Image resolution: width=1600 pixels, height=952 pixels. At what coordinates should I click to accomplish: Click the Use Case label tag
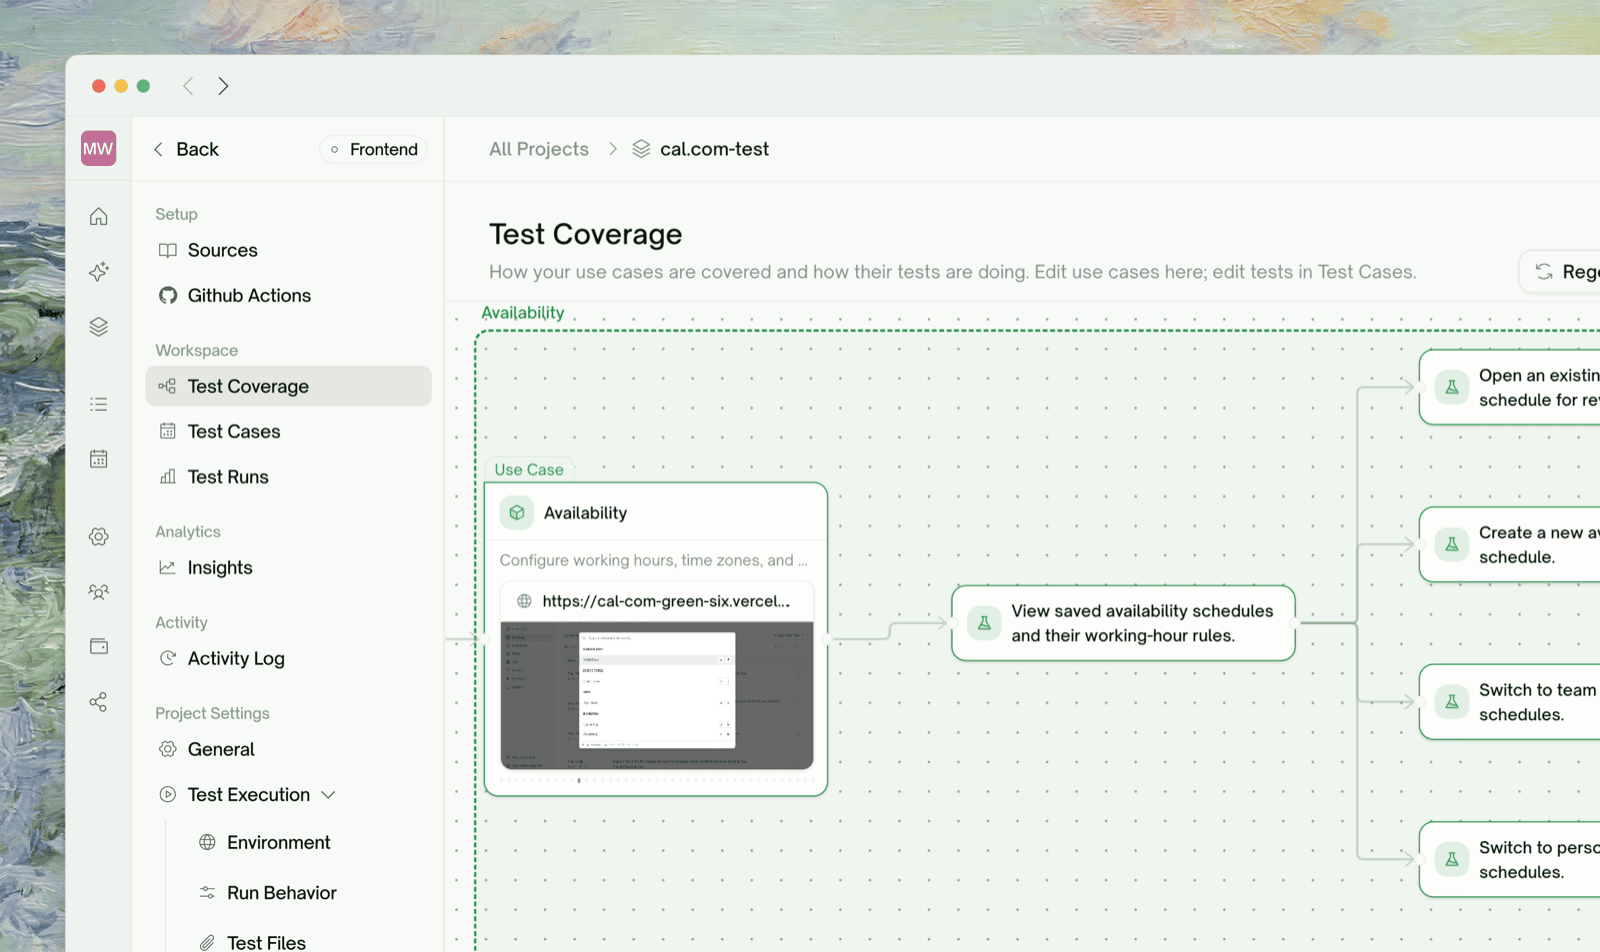pos(529,469)
